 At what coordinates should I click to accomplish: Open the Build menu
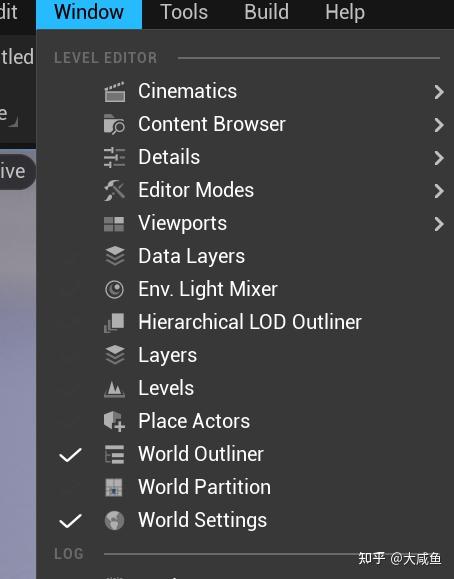tap(266, 12)
